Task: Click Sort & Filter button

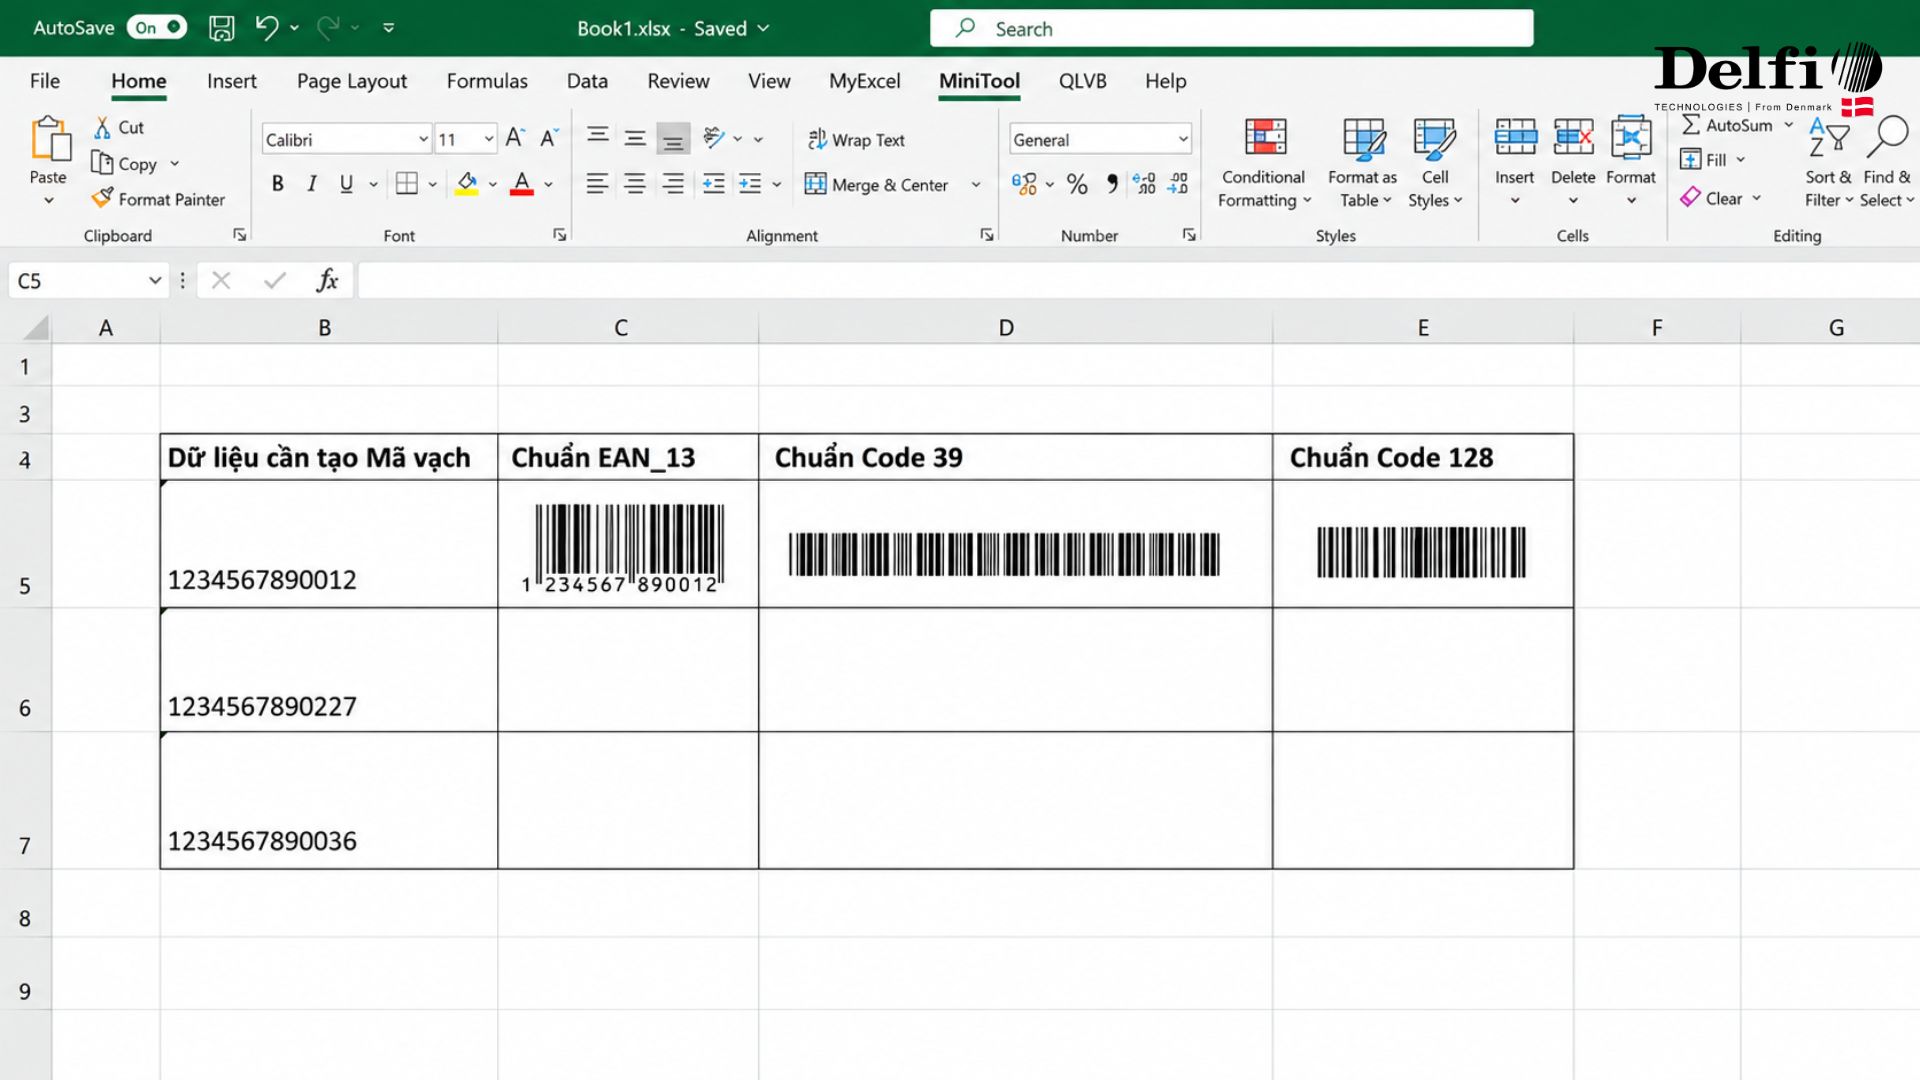Action: 1828,160
